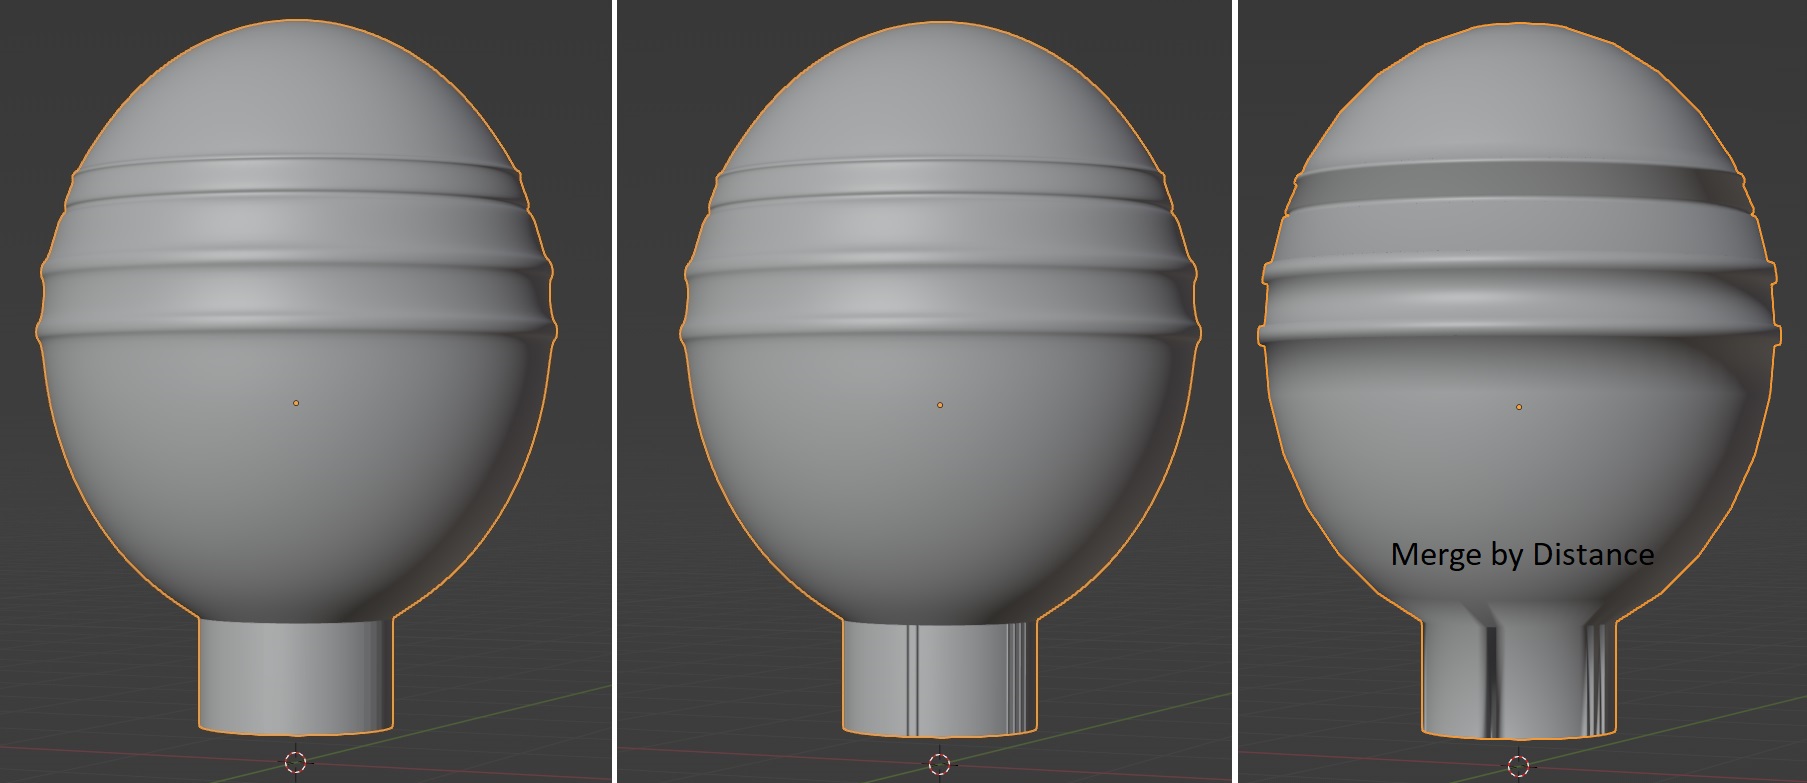This screenshot has width=1807, height=783.
Task: Select the merged mesh in the right viewport
Action: pos(1519,380)
